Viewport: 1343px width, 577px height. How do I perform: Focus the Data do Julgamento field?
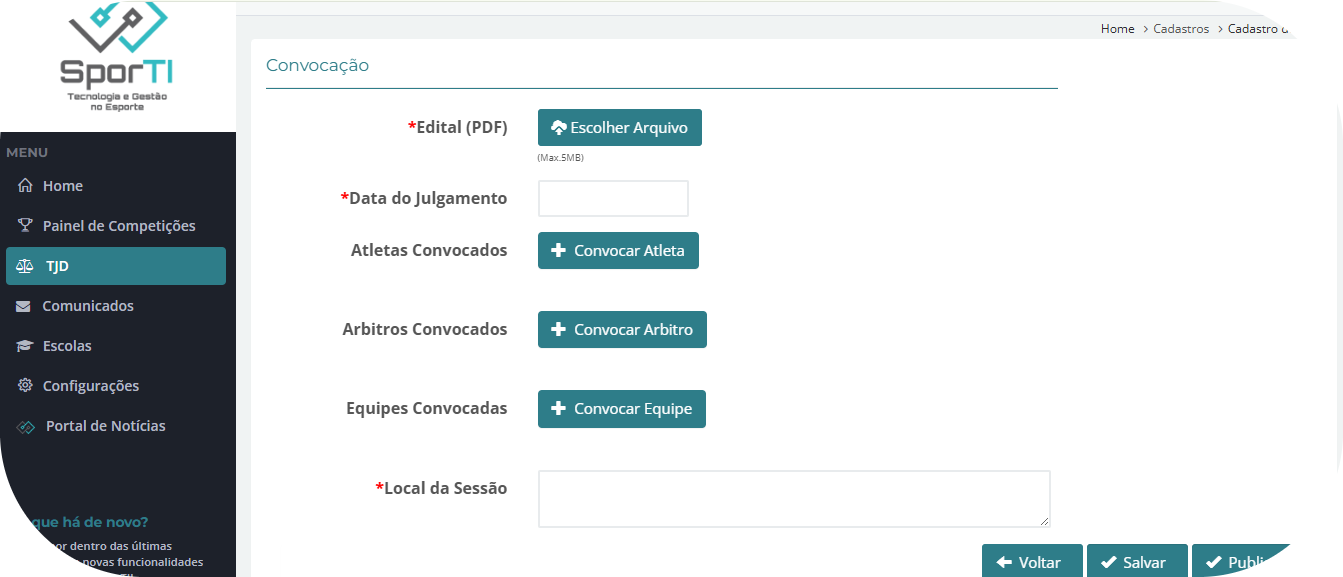(613, 198)
